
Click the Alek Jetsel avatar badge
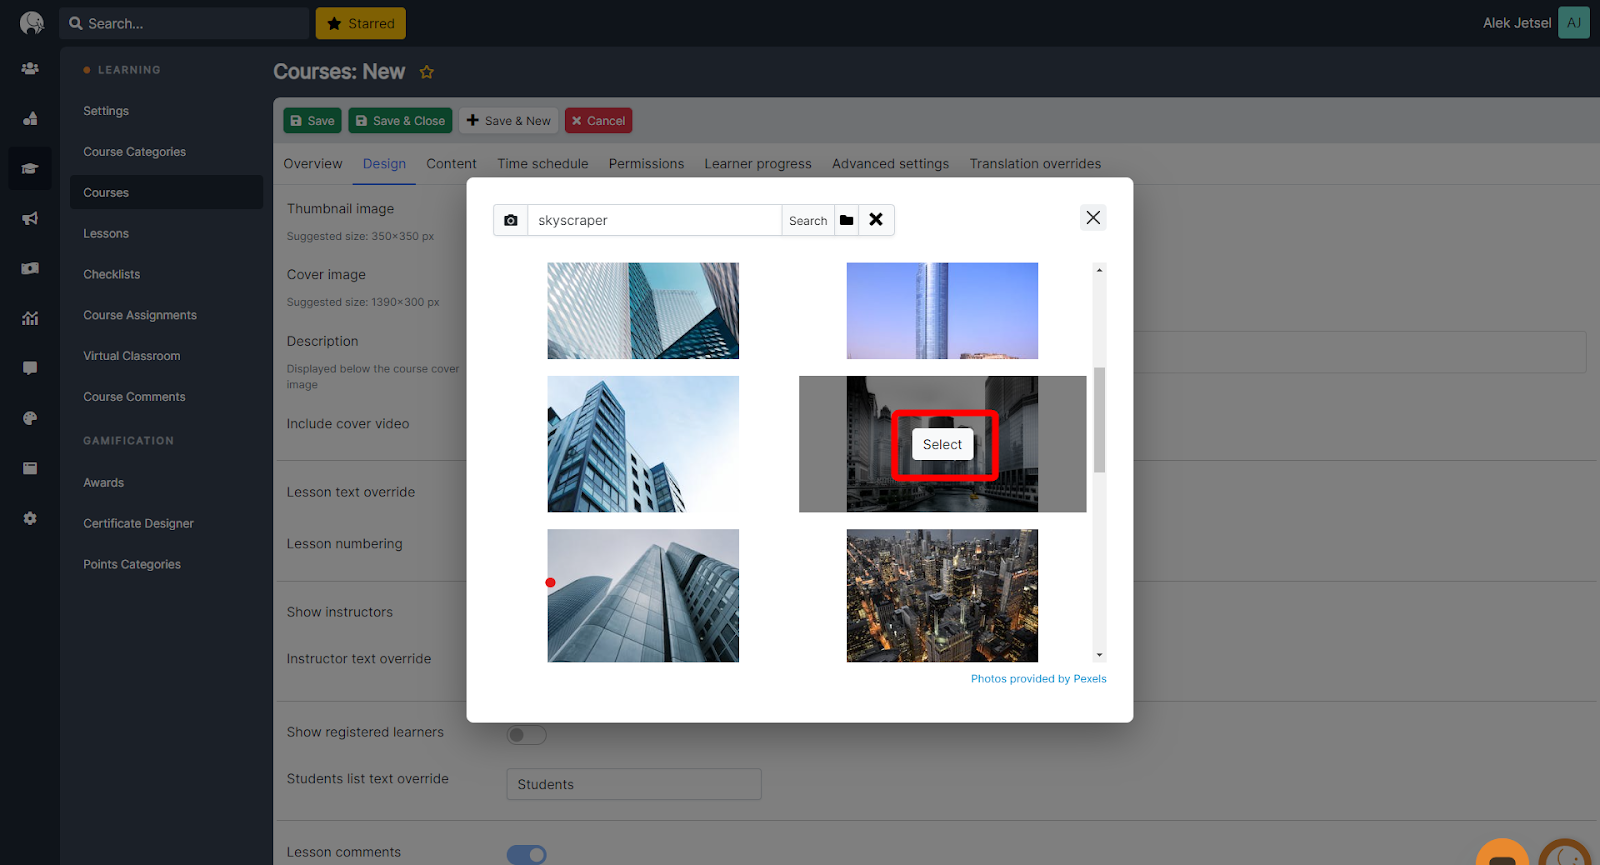coord(1574,23)
